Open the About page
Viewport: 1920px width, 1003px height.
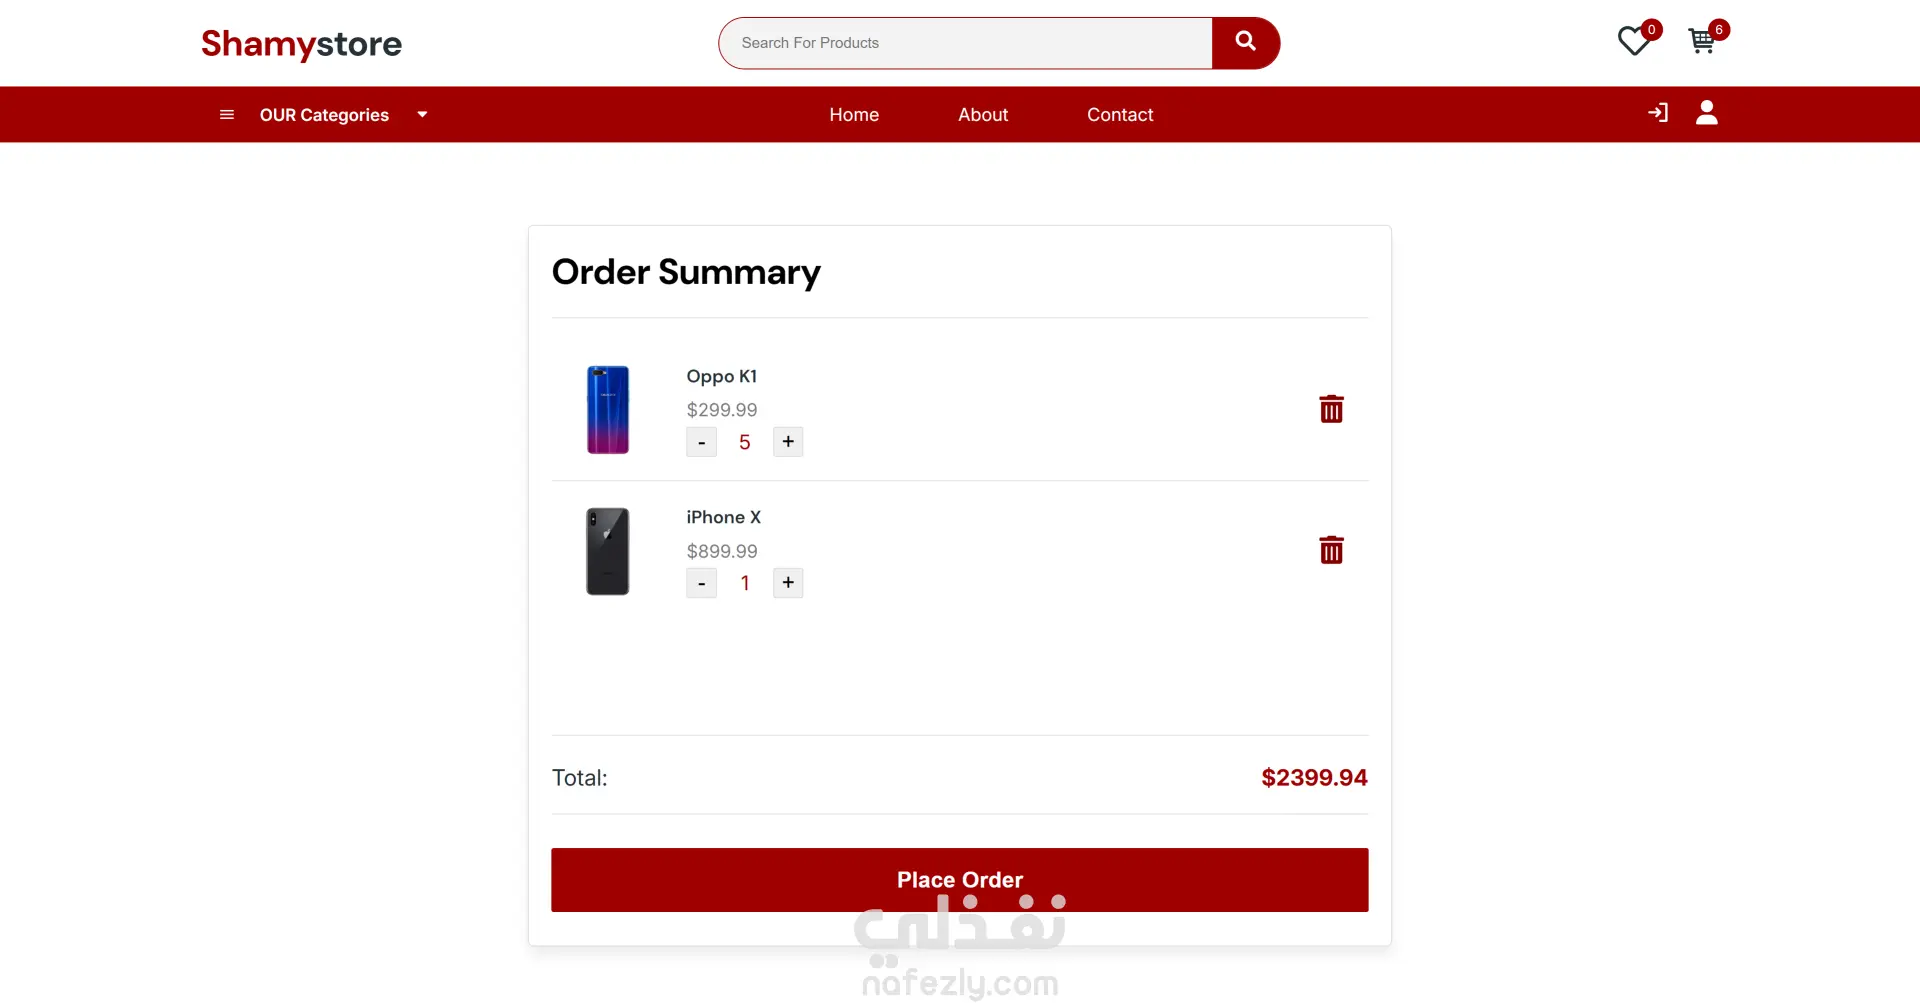click(x=983, y=115)
